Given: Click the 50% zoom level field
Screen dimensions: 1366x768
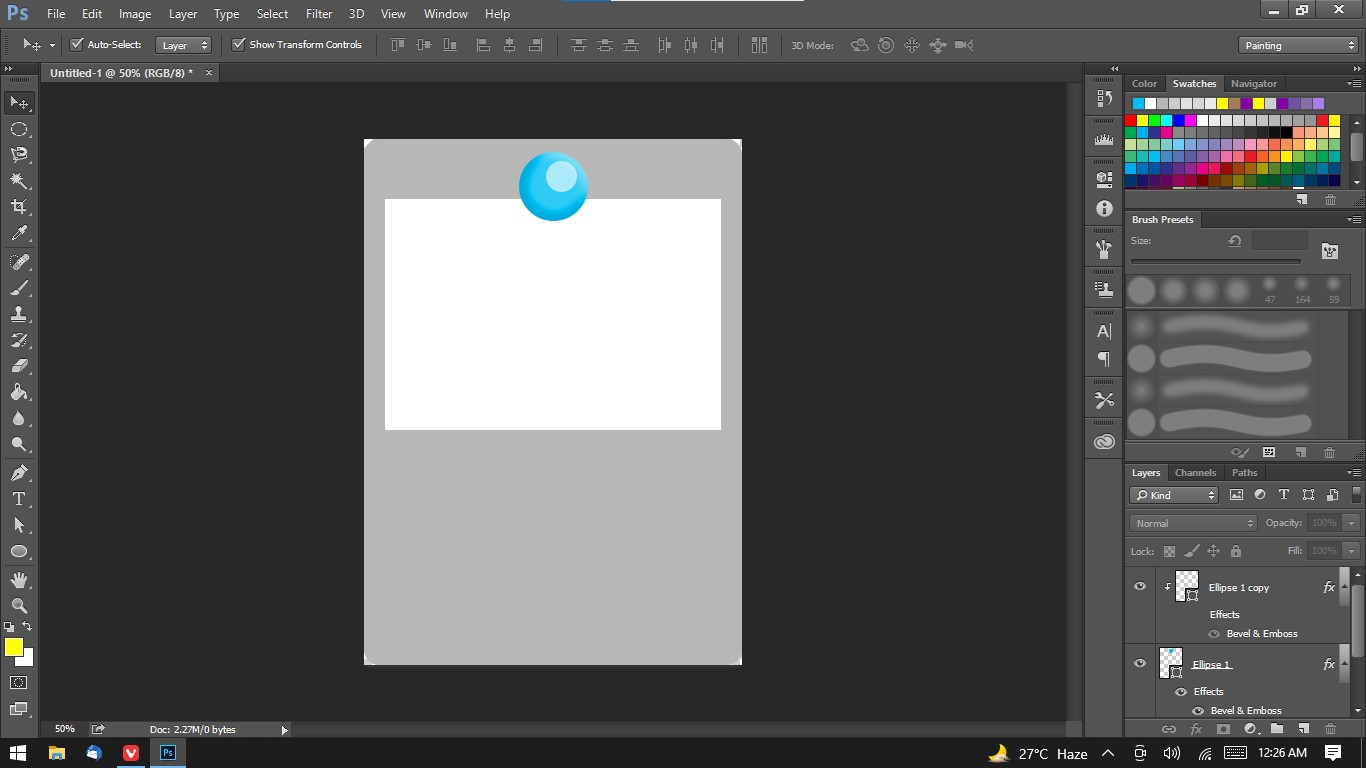Looking at the screenshot, I should click(x=64, y=730).
